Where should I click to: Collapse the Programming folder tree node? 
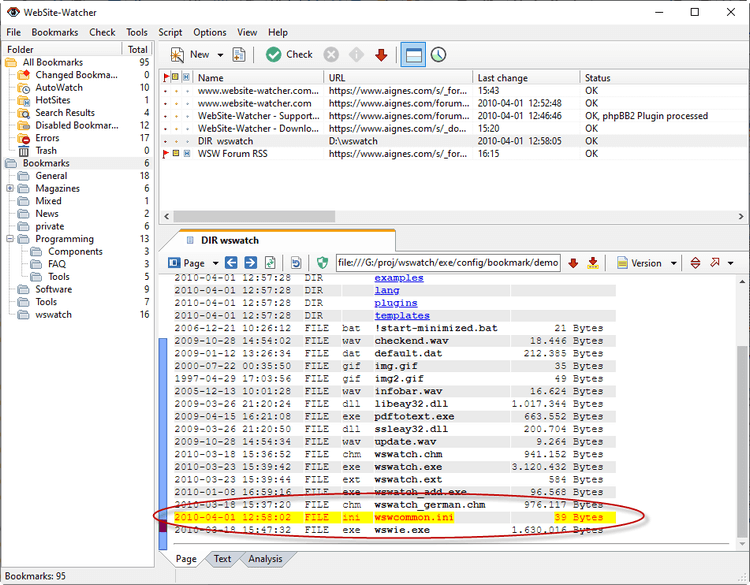pyautogui.click(x=10, y=239)
